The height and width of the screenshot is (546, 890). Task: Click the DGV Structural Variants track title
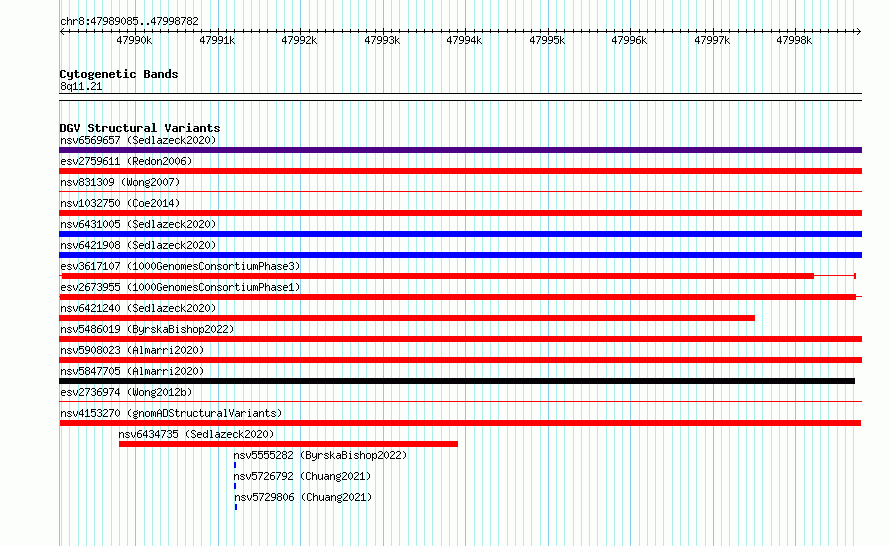coord(140,128)
